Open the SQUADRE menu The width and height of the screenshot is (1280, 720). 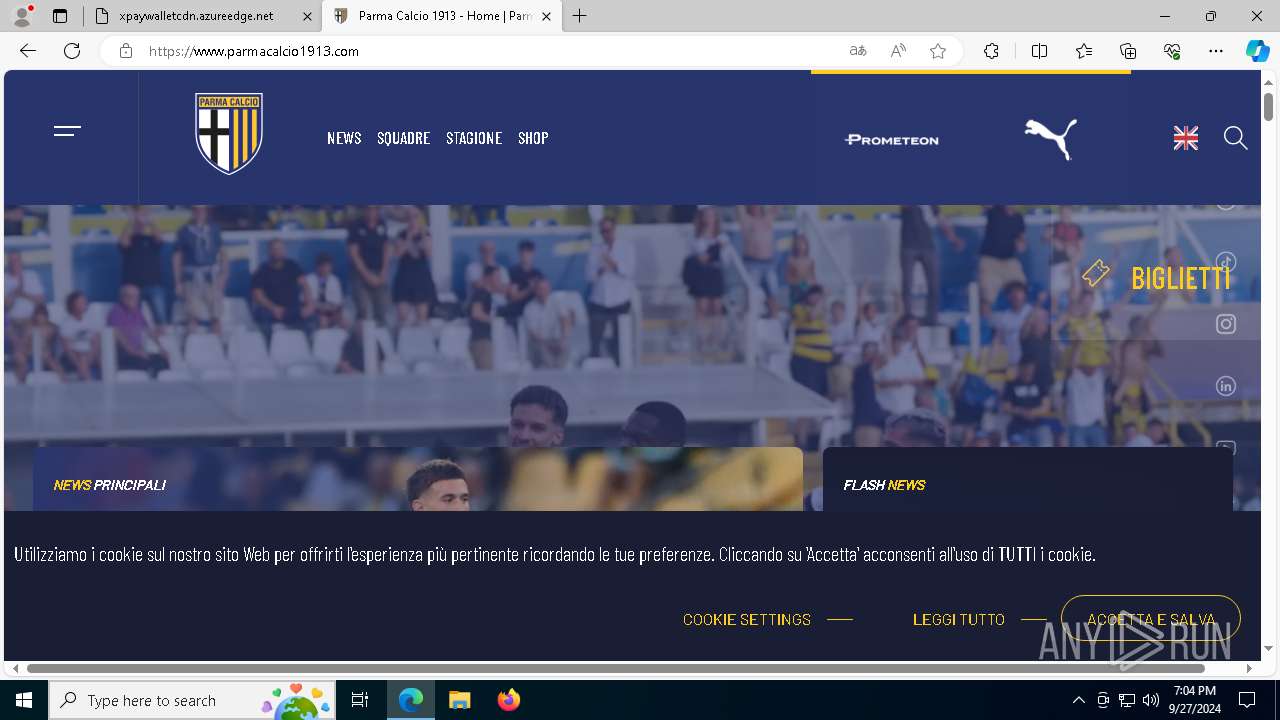pyautogui.click(x=403, y=138)
